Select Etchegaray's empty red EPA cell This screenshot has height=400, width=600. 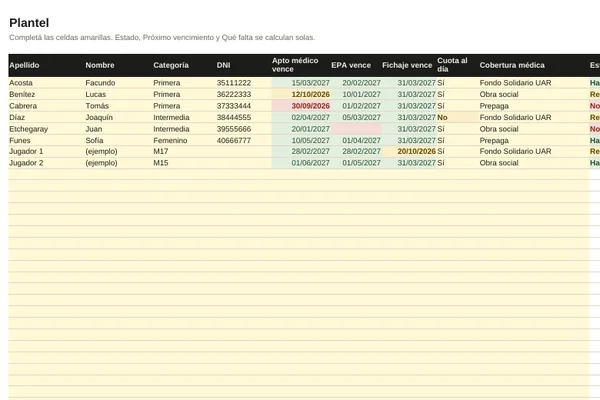pyautogui.click(x=356, y=129)
